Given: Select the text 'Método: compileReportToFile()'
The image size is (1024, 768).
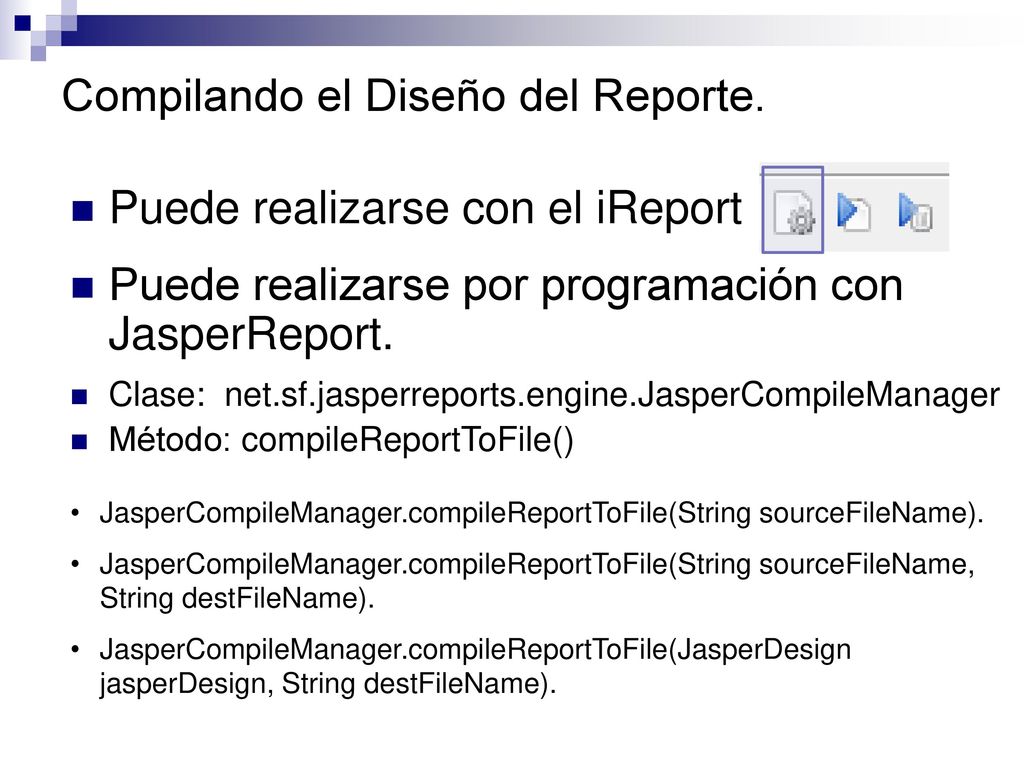Looking at the screenshot, I should pyautogui.click(x=341, y=440).
